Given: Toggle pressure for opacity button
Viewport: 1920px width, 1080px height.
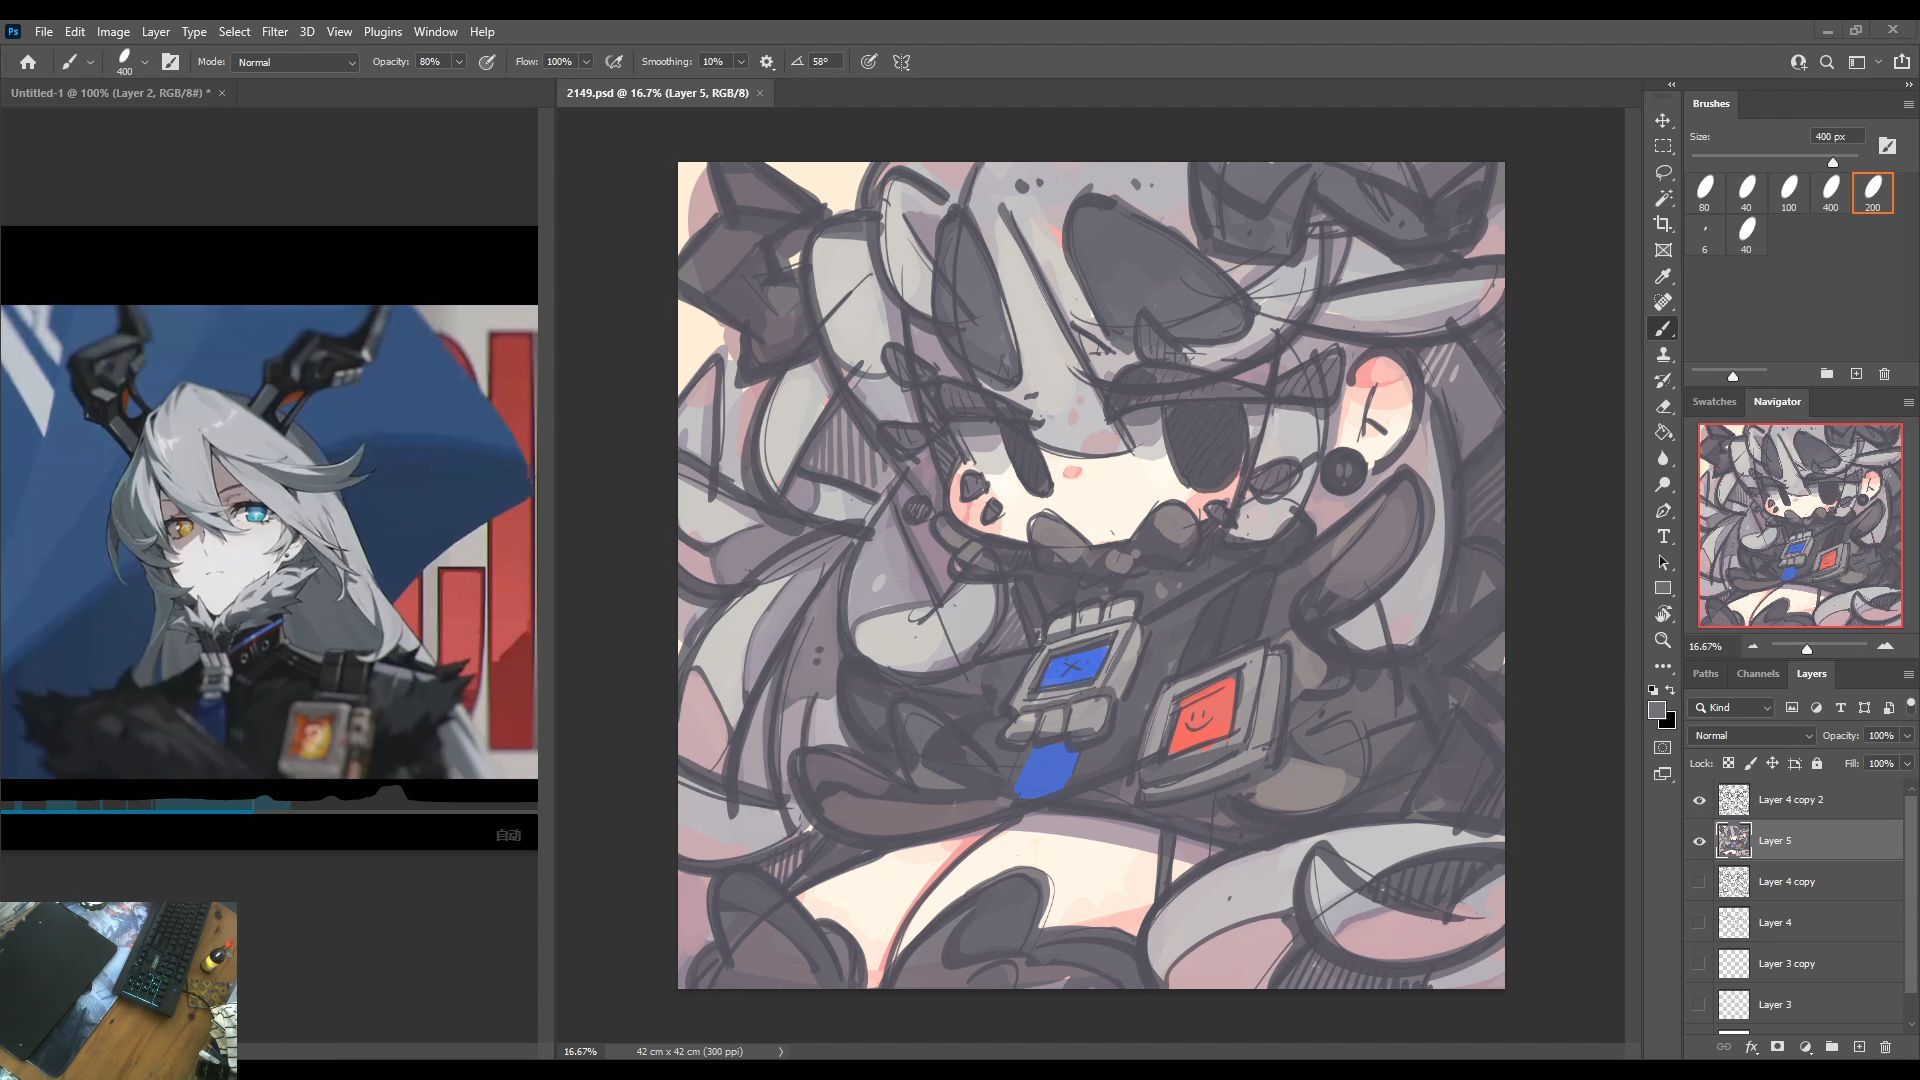Looking at the screenshot, I should click(x=487, y=62).
